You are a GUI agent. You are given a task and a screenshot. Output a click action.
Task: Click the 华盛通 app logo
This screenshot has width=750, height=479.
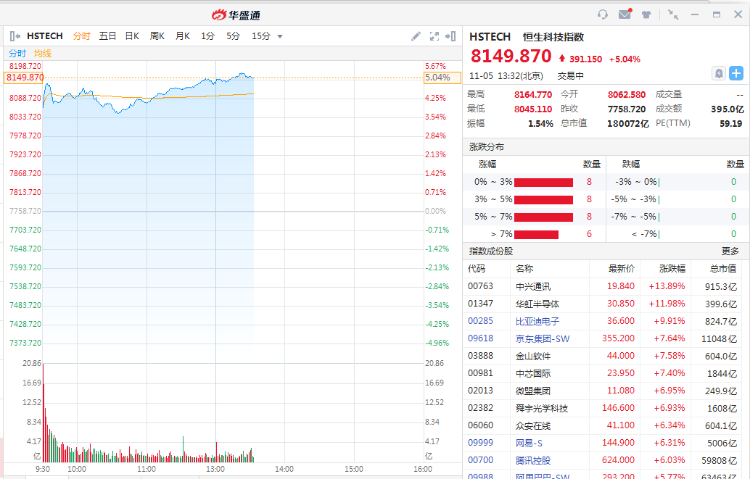(x=236, y=15)
